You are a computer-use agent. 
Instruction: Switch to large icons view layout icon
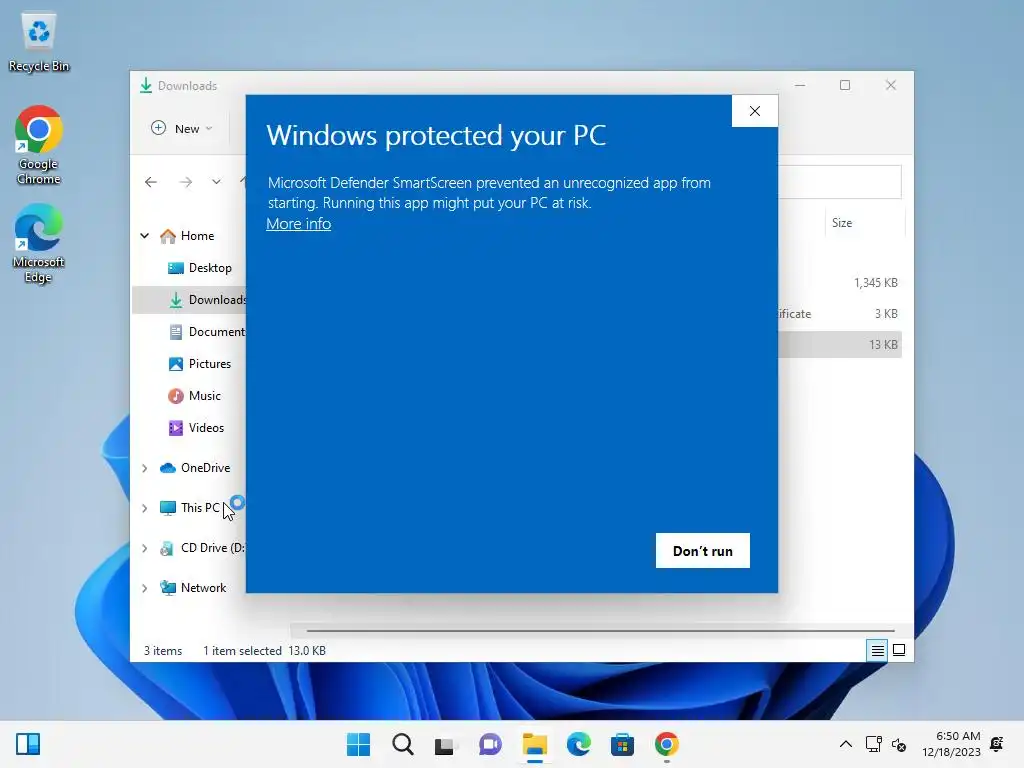(x=899, y=650)
